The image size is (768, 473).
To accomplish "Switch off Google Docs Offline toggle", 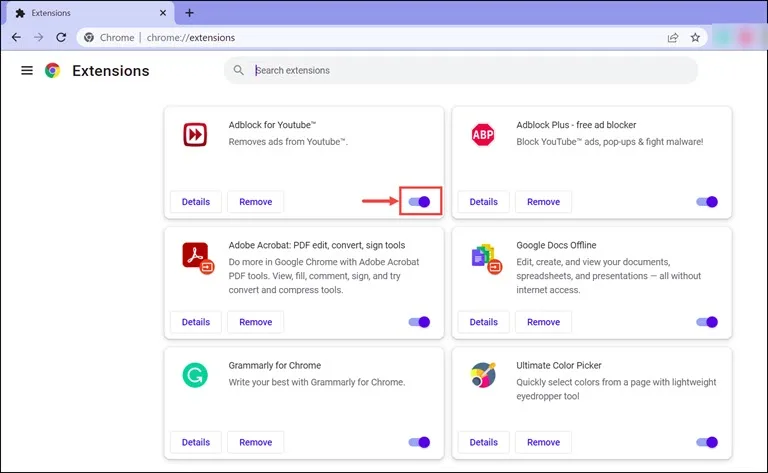I will click(707, 322).
